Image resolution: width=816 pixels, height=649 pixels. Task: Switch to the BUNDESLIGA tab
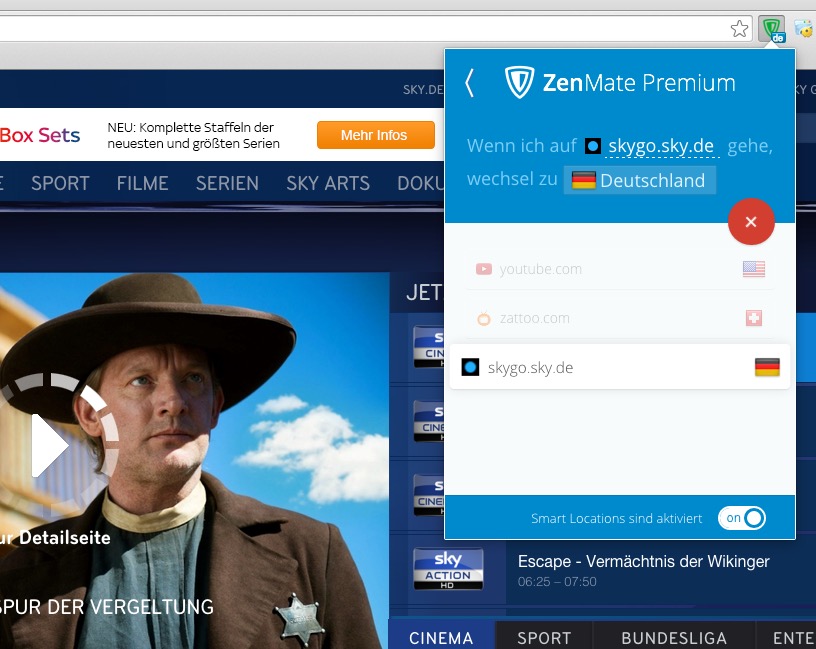coord(673,637)
